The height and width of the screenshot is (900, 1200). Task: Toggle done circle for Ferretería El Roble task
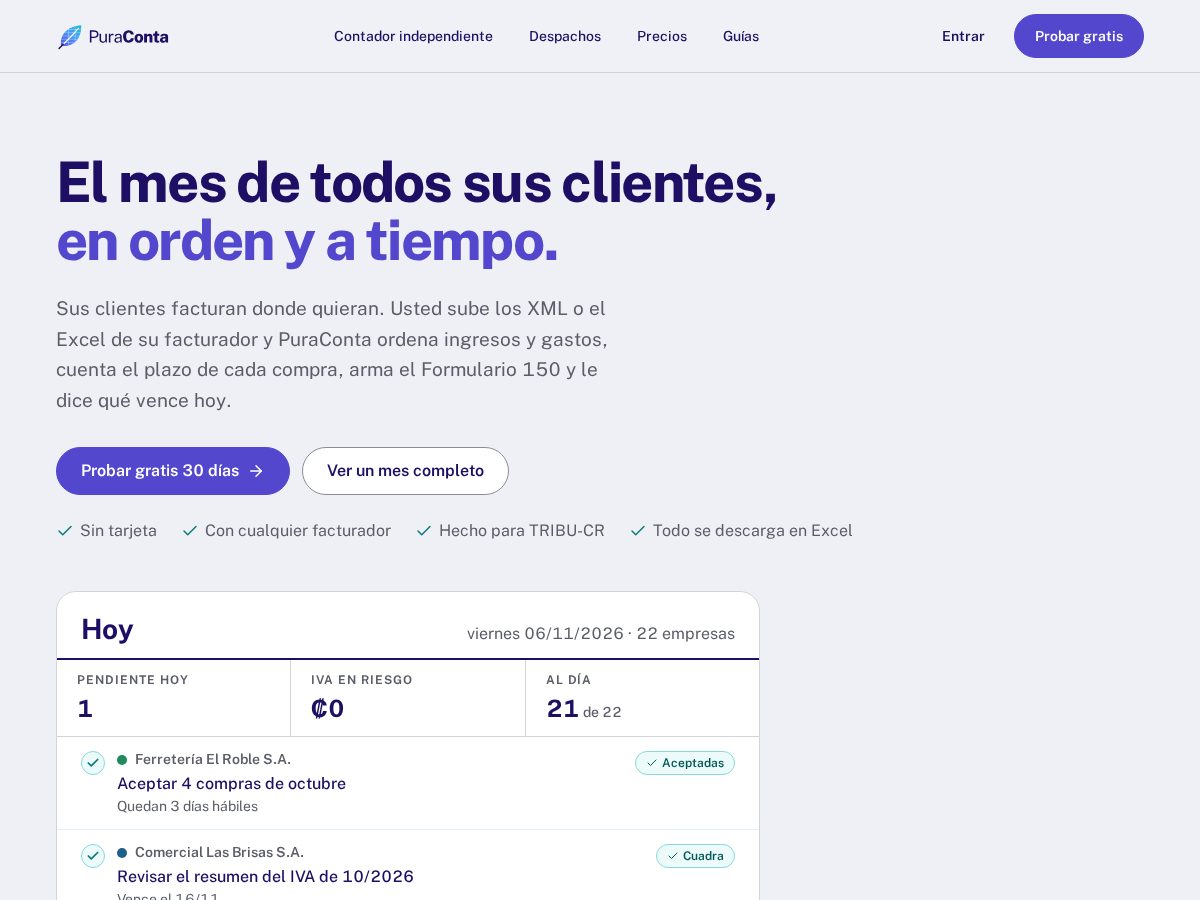[93, 763]
